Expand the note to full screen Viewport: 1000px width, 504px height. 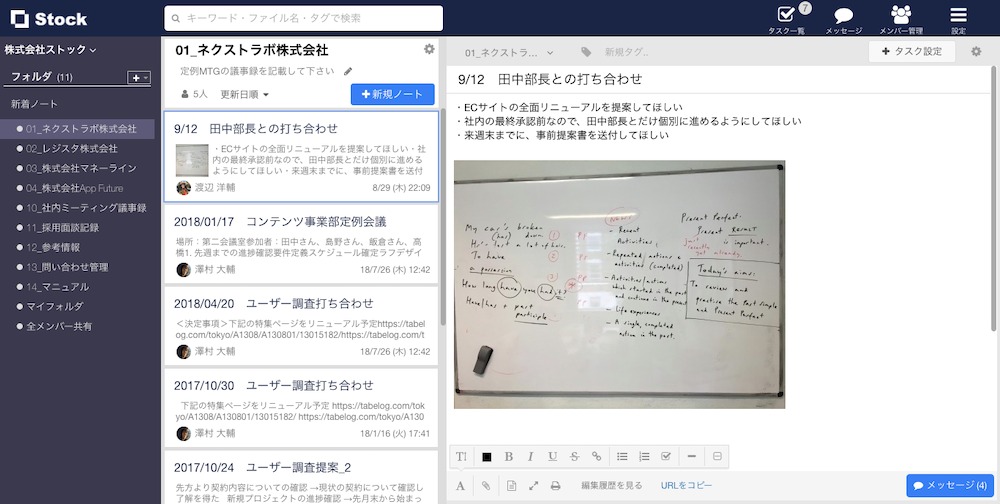(x=533, y=485)
